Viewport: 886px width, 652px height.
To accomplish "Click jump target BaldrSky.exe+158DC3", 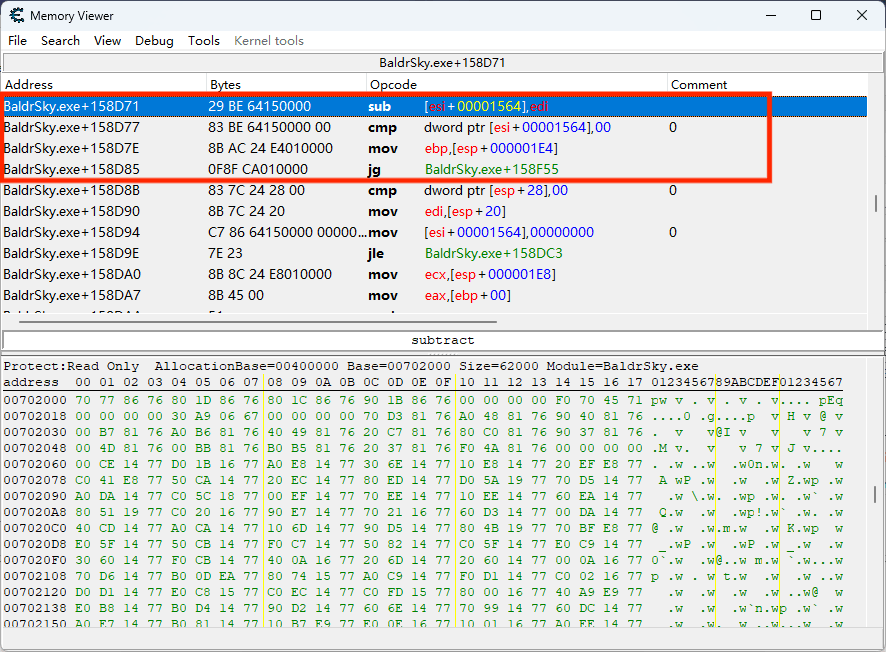I will coord(493,253).
